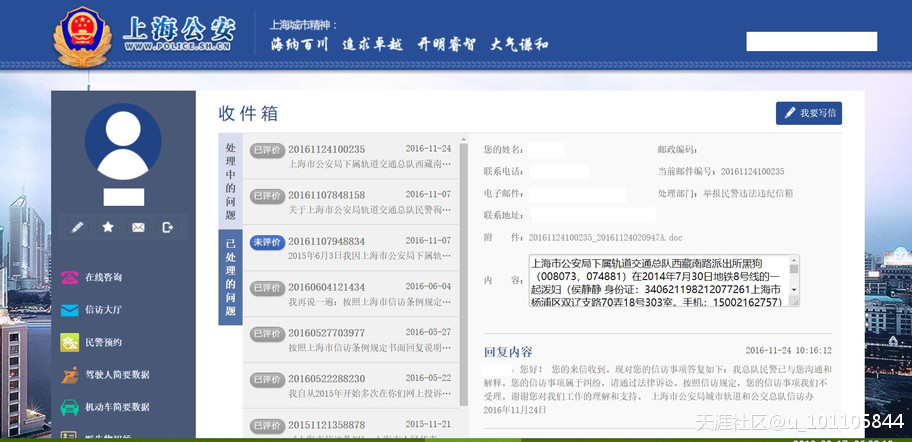Click the pink telephone icon
Image resolution: width=912 pixels, height=442 pixels.
(70, 277)
